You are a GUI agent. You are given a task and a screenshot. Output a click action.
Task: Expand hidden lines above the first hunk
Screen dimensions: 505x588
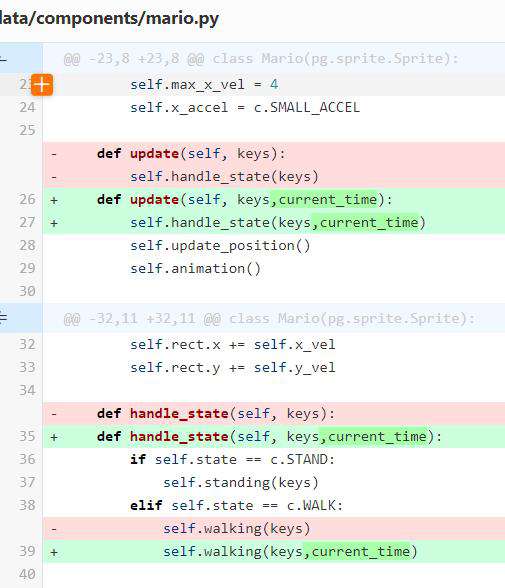(4, 59)
